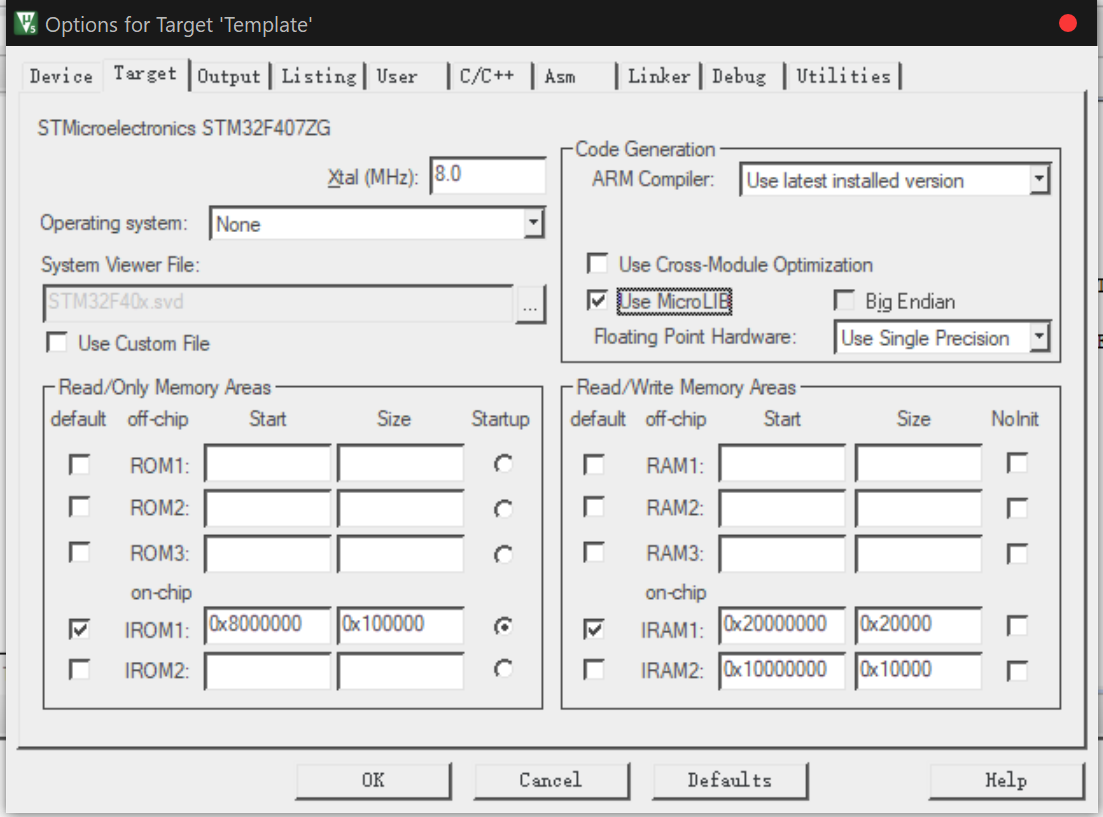Select IROM2 Startup radio button

tap(503, 669)
